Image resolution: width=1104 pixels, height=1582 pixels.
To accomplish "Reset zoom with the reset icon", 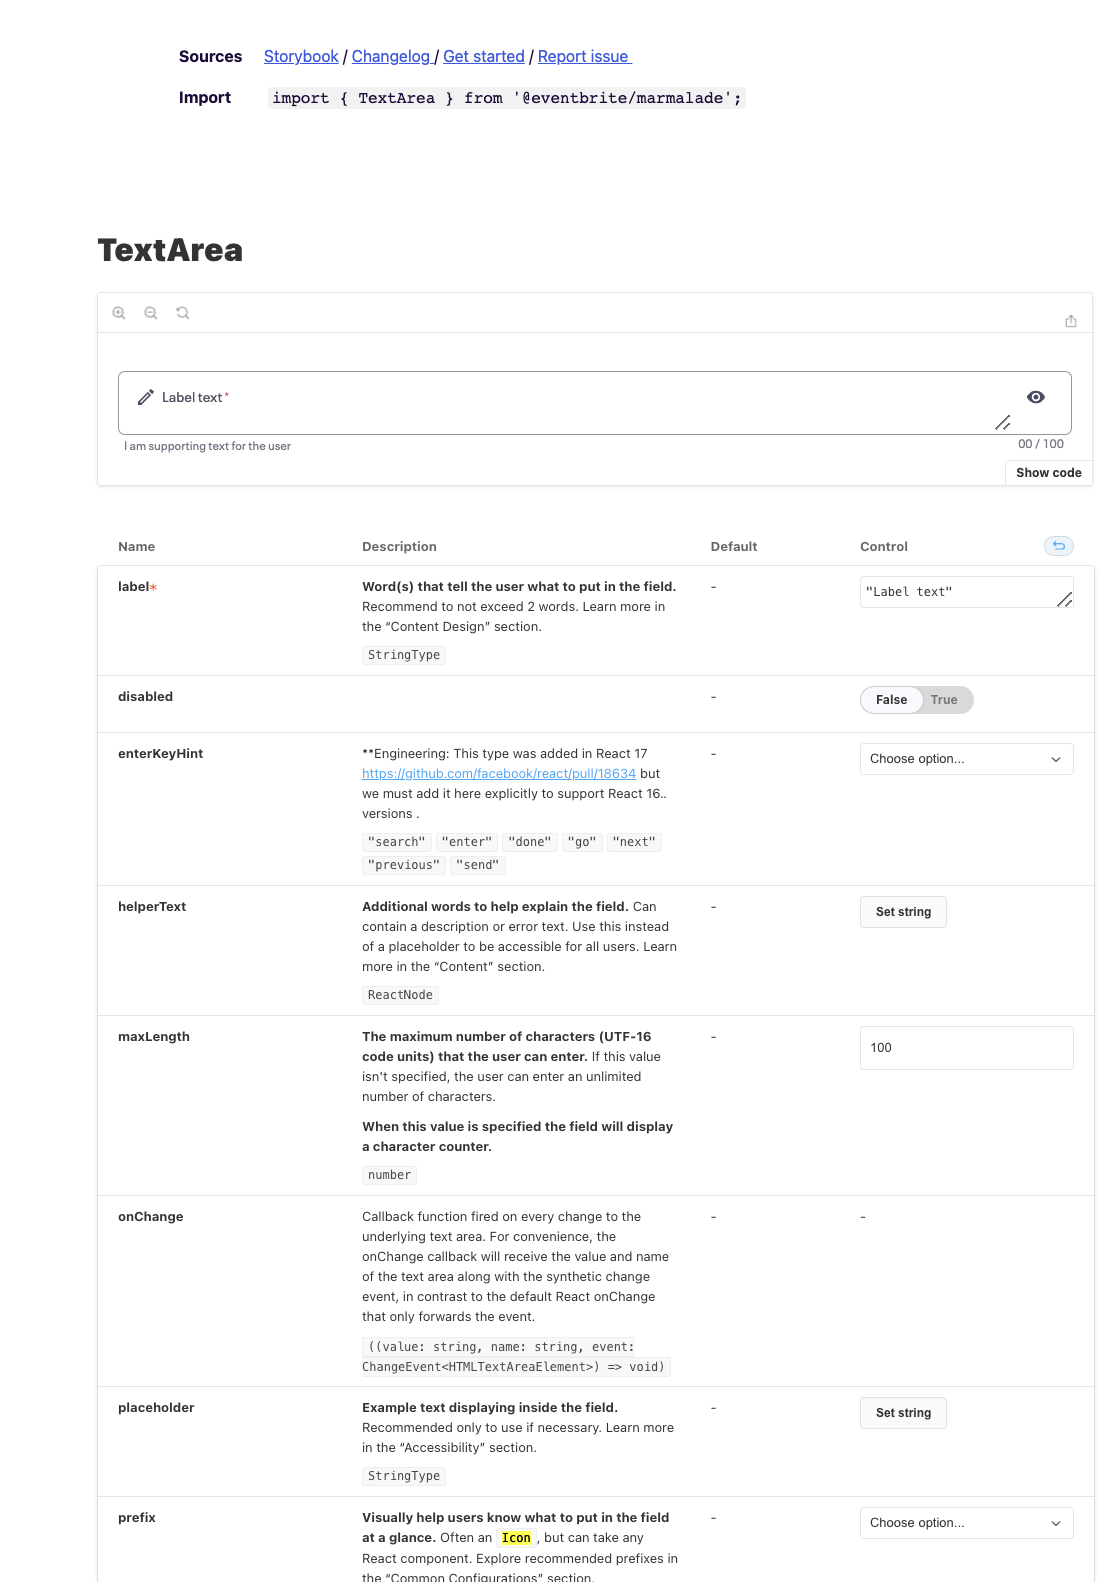I will click(x=181, y=313).
